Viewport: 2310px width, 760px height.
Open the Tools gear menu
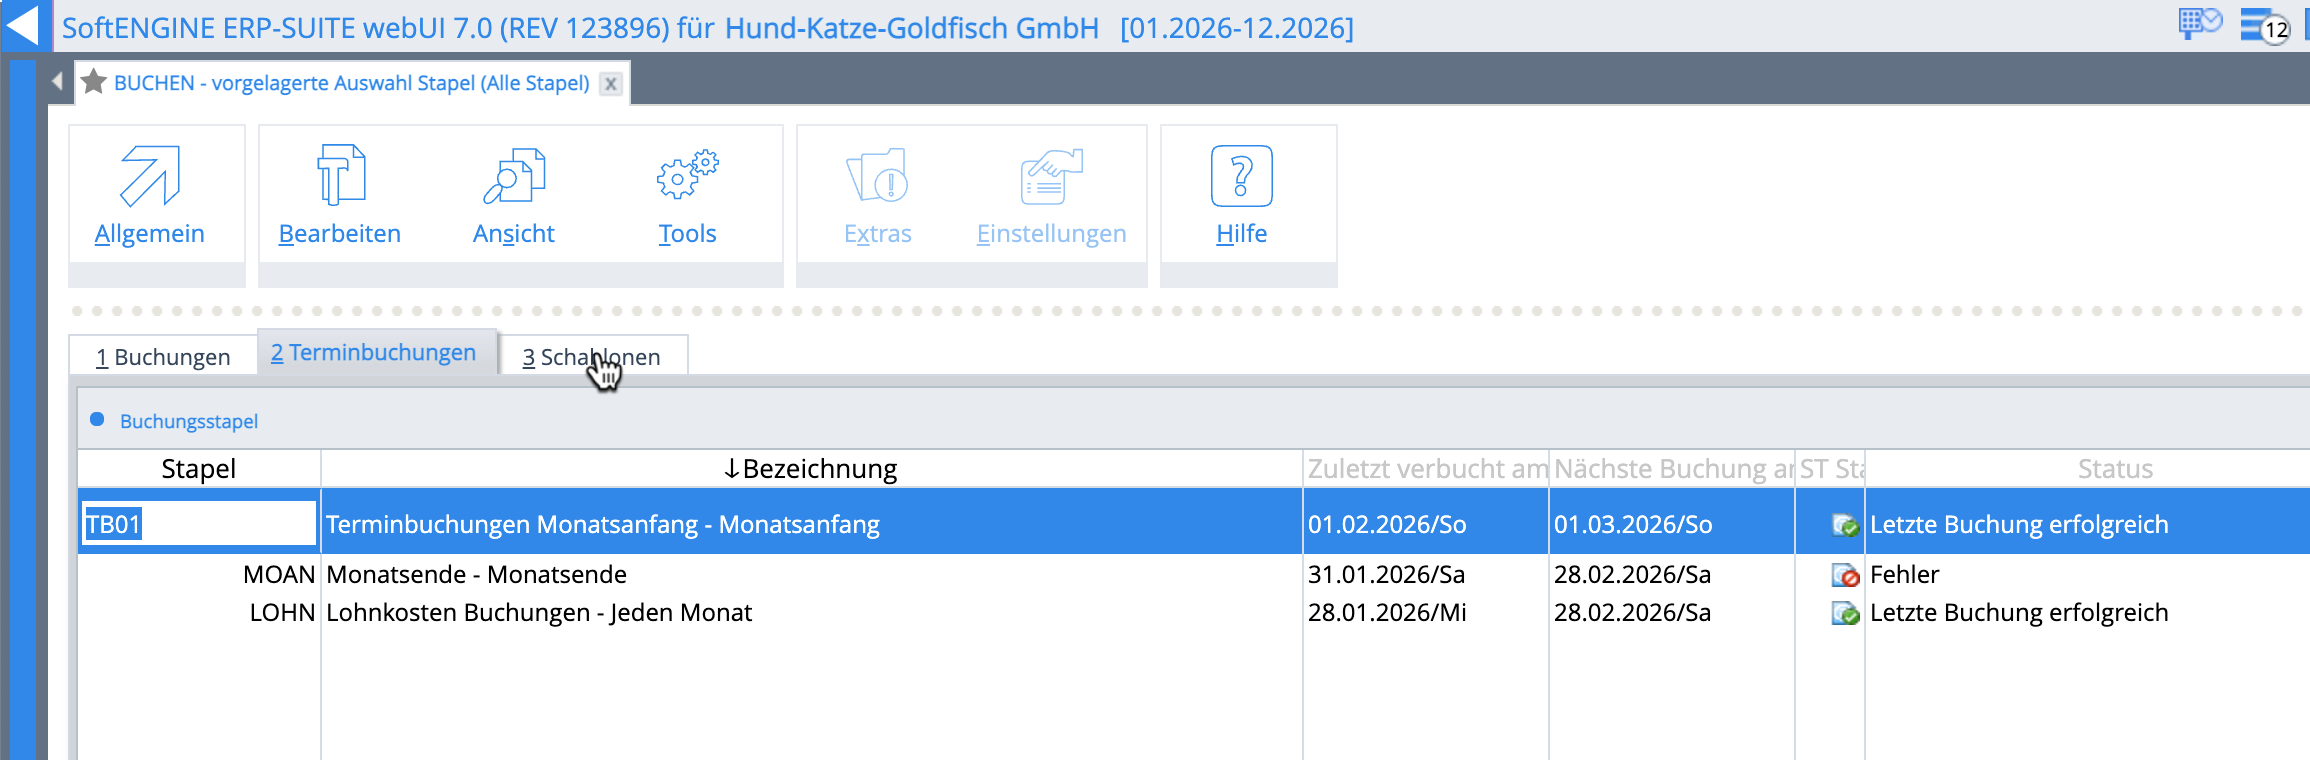coord(687,196)
